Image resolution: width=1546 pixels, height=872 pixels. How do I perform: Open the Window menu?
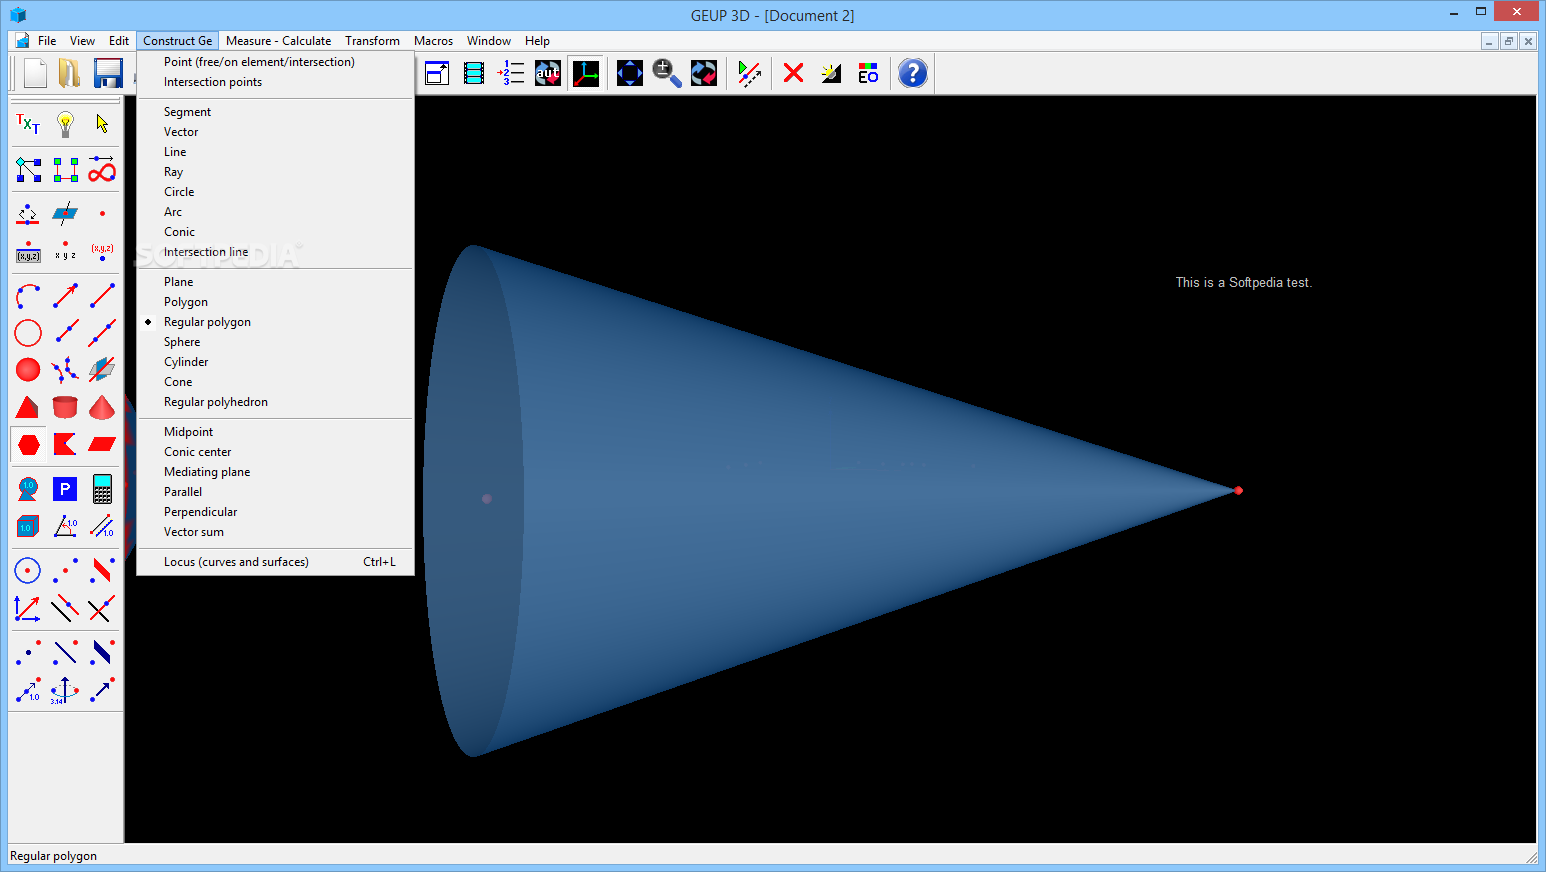coord(489,41)
